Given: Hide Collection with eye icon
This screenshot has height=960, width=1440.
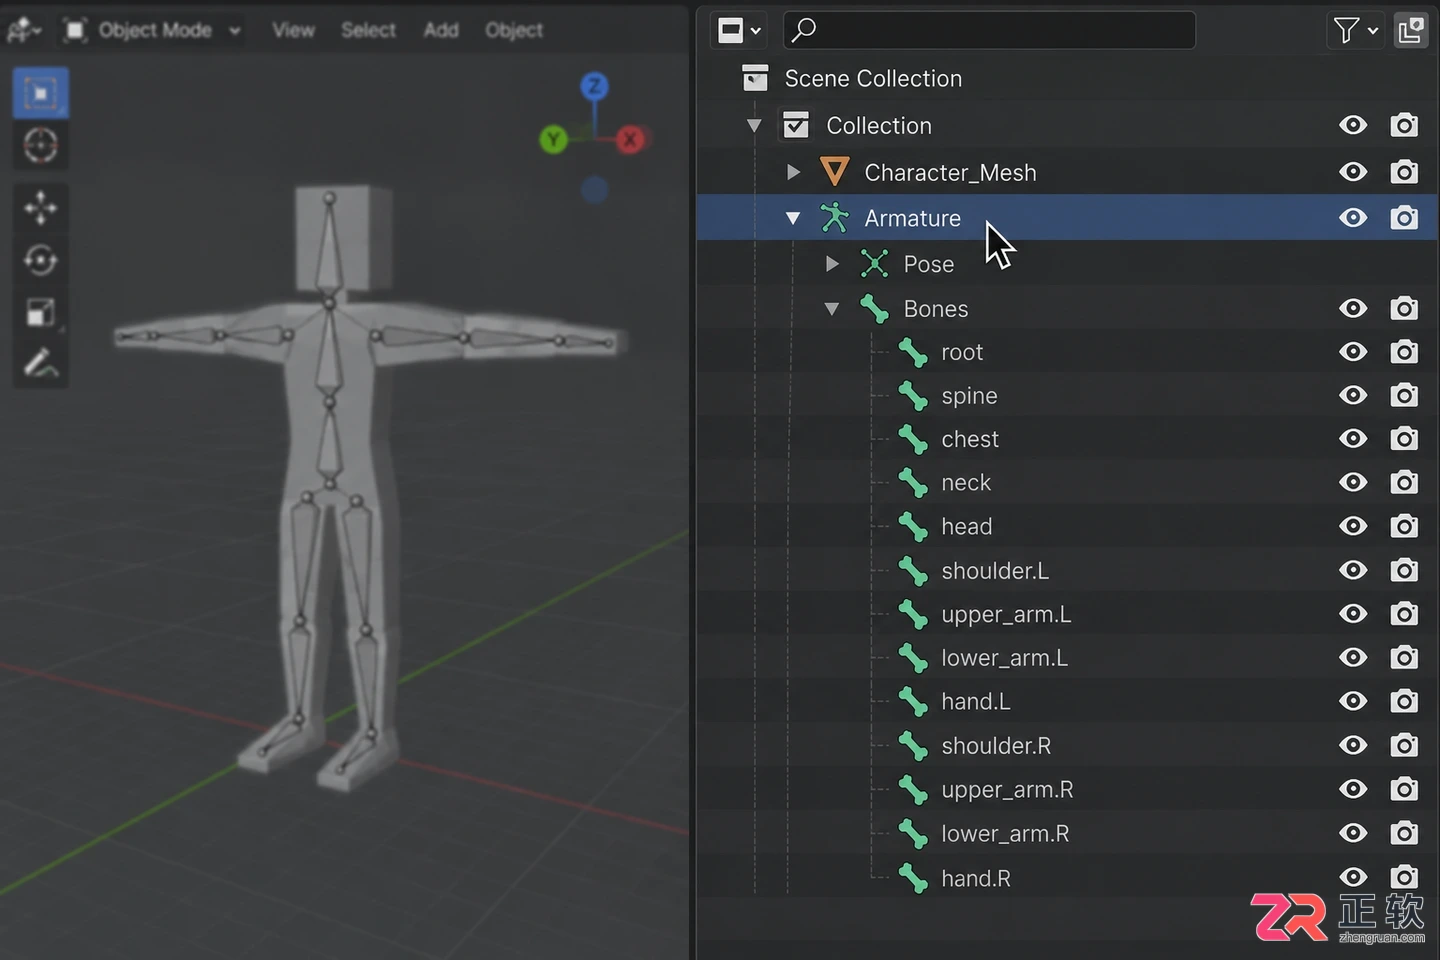Looking at the screenshot, I should tap(1353, 125).
